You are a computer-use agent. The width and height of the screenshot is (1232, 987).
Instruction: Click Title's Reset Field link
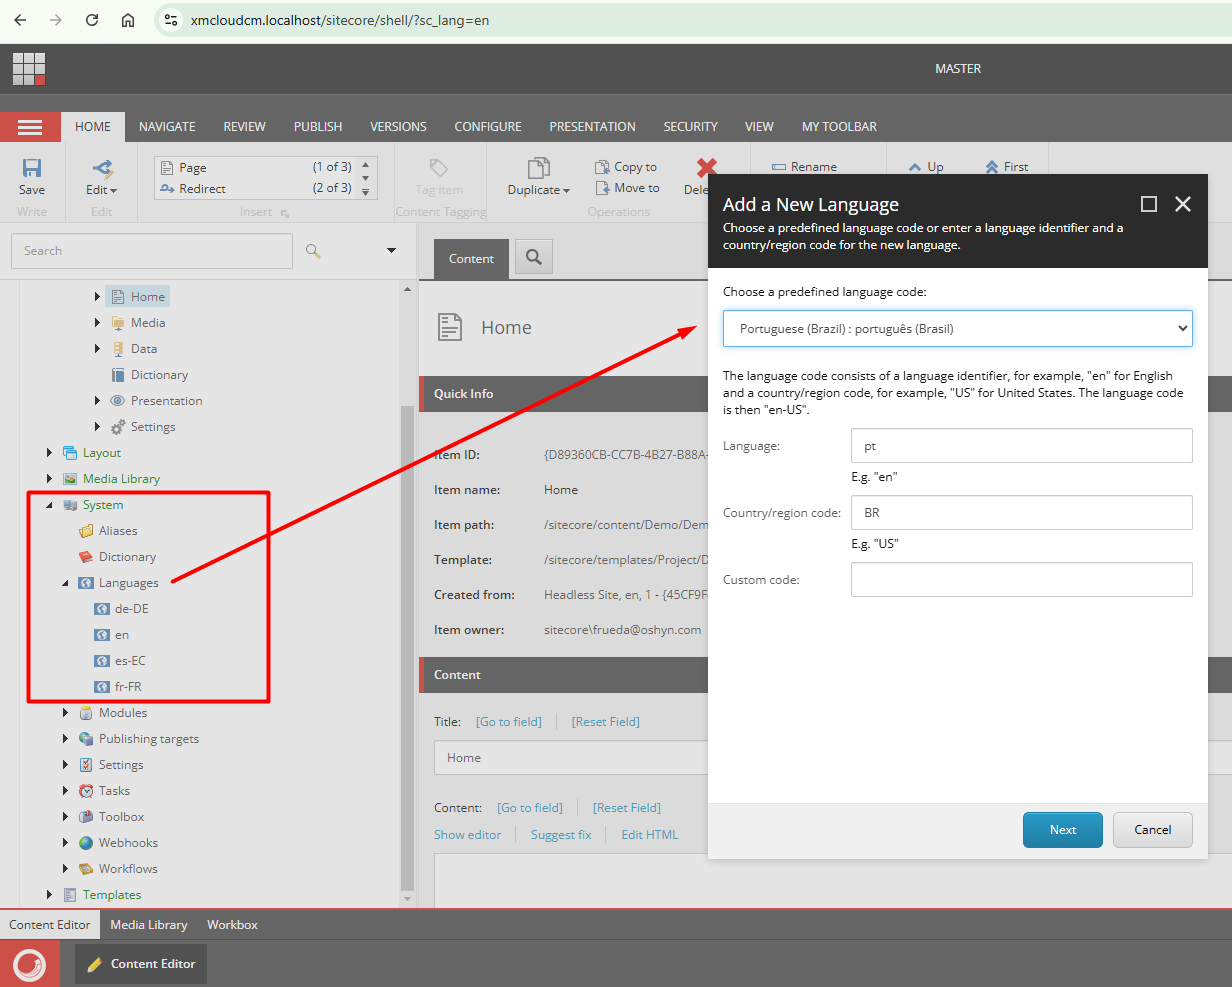[x=606, y=722]
